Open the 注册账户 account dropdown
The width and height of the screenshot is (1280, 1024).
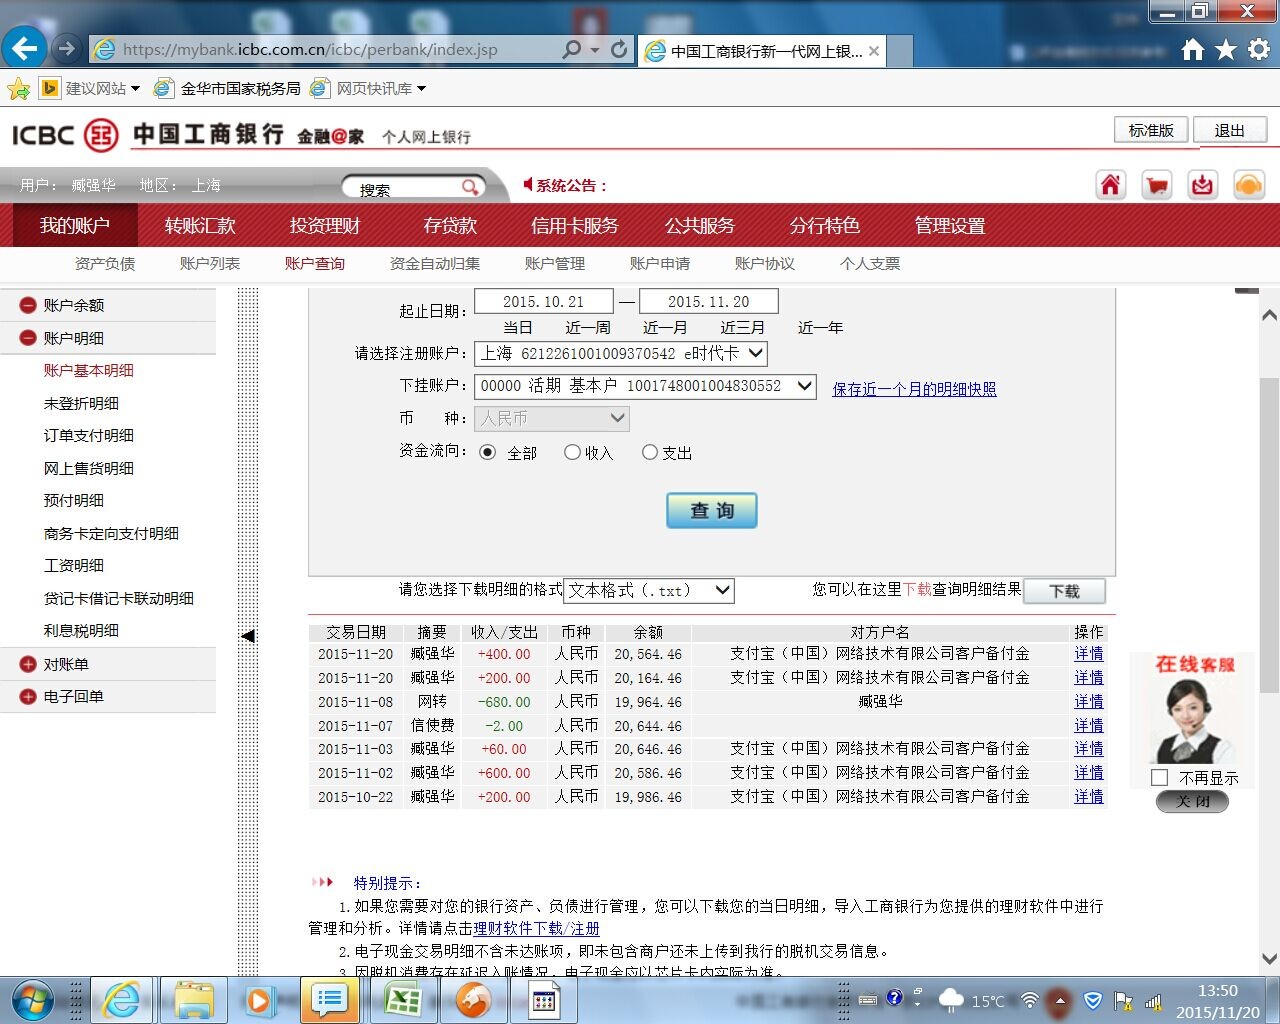(621, 353)
